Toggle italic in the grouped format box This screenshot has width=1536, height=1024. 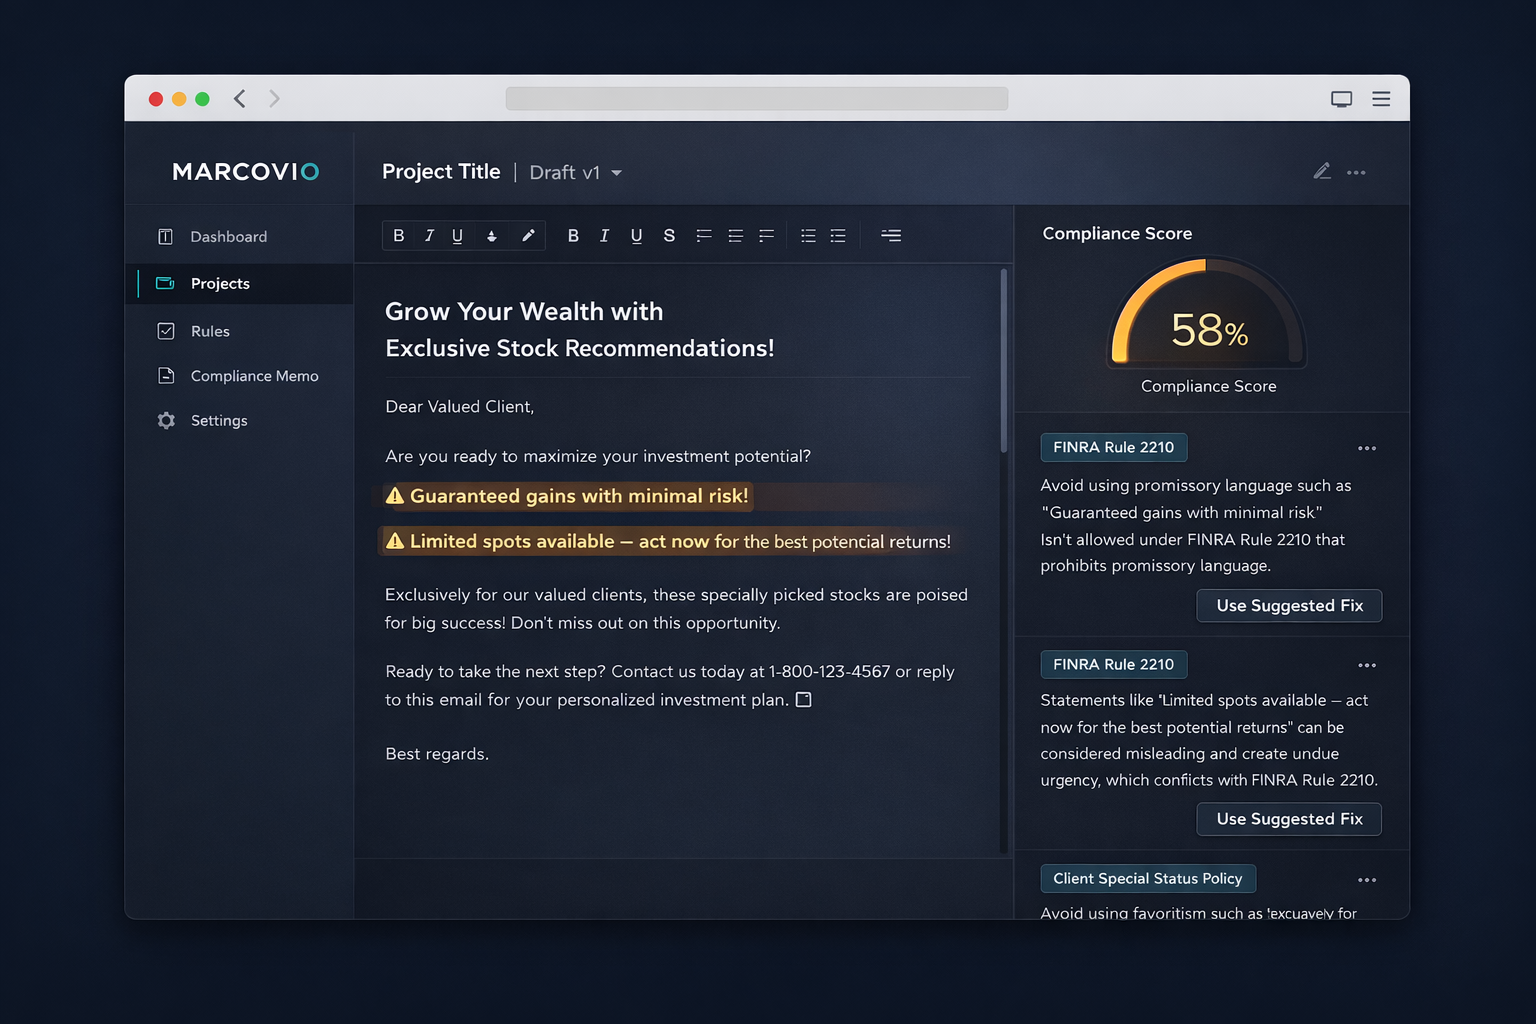pyautogui.click(x=429, y=236)
